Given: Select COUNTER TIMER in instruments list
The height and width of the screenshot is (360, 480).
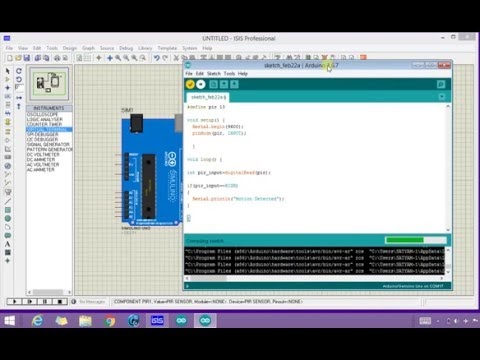Looking at the screenshot, I should [44, 124].
